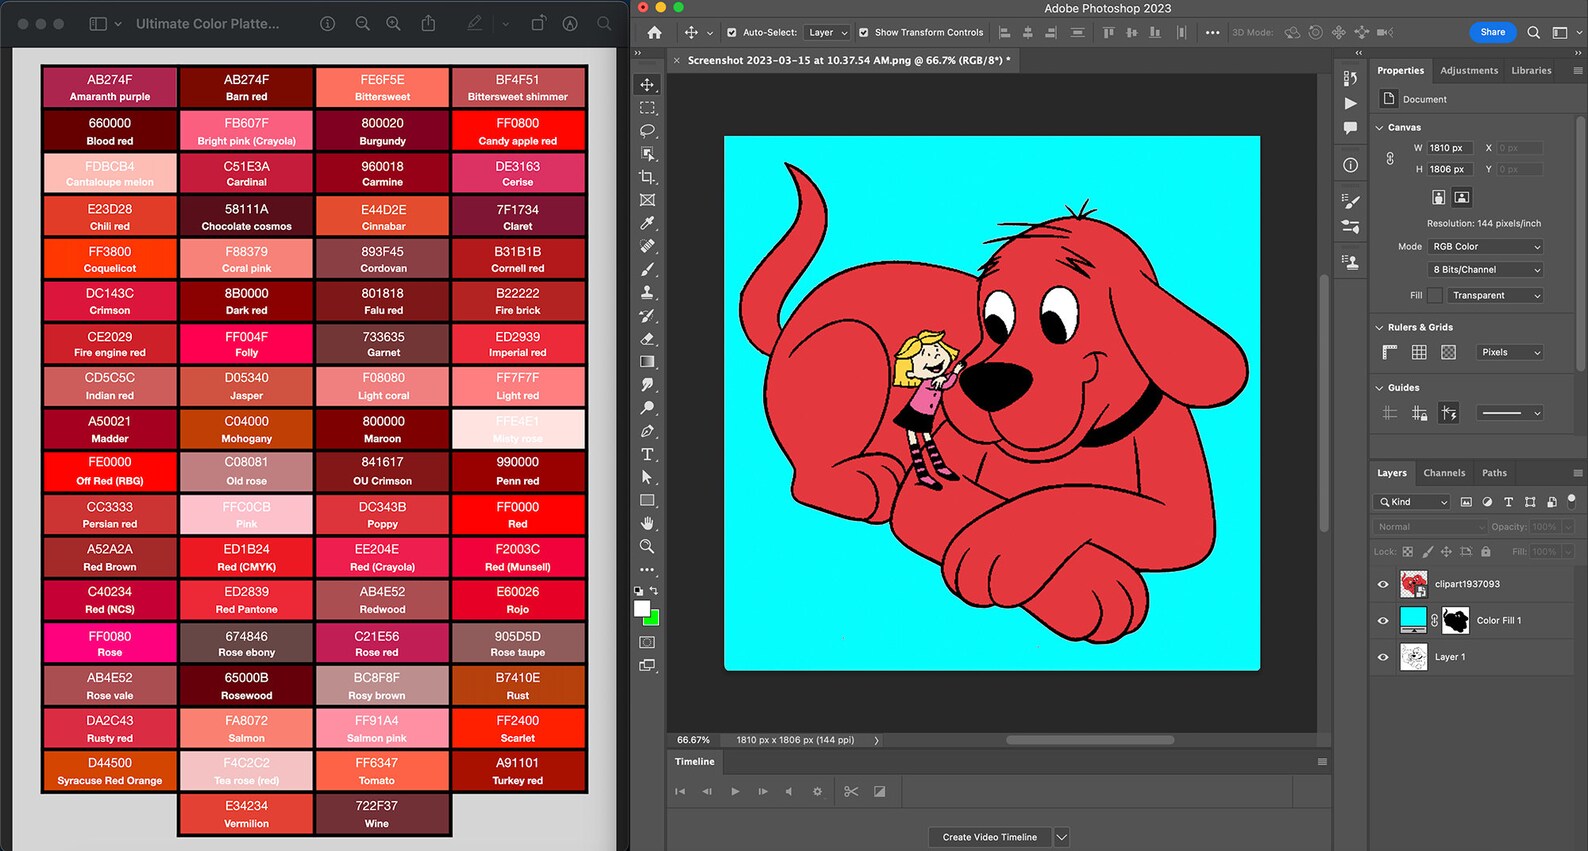The image size is (1588, 851).
Task: Click the link width and height icon
Action: coord(1390,158)
